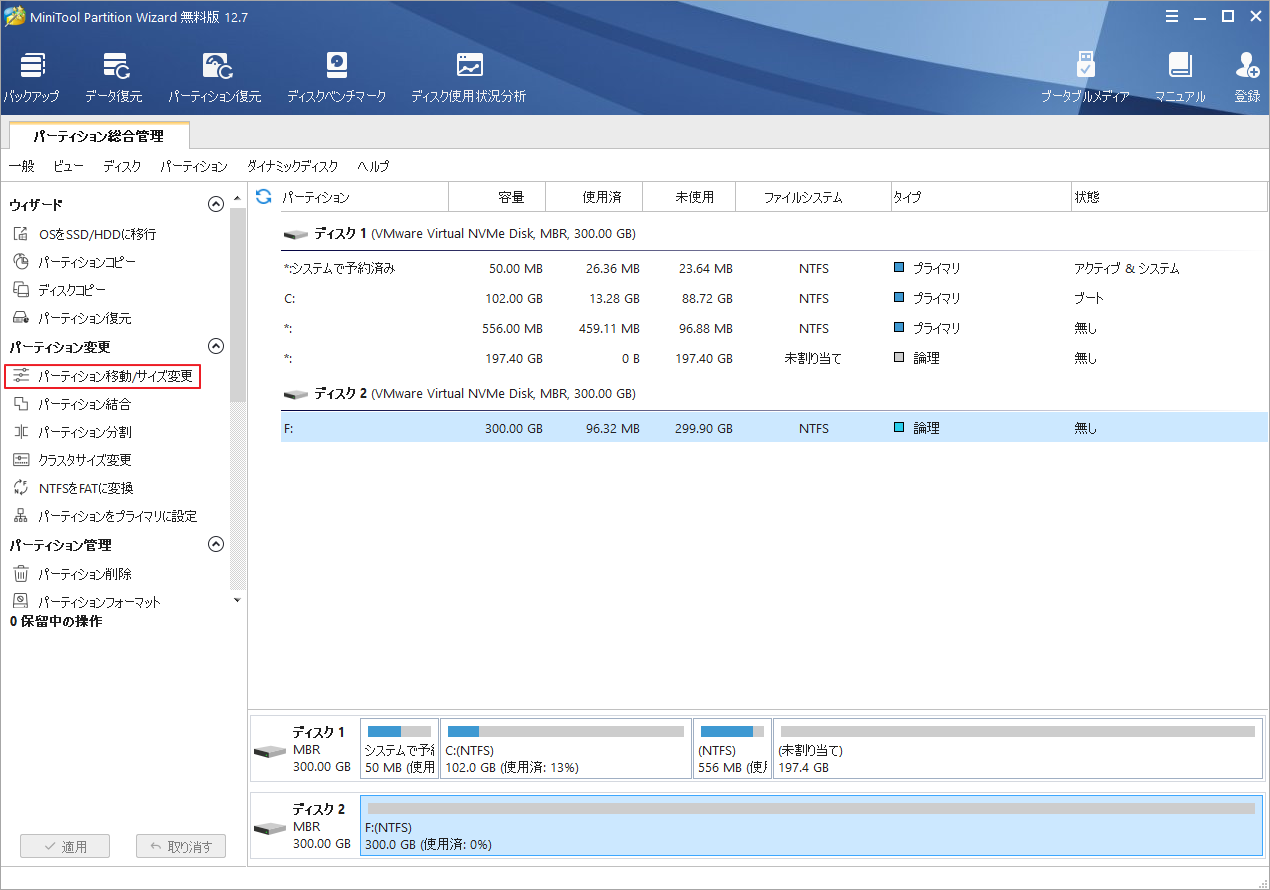
Task: Refresh the partition list
Action: point(262,197)
